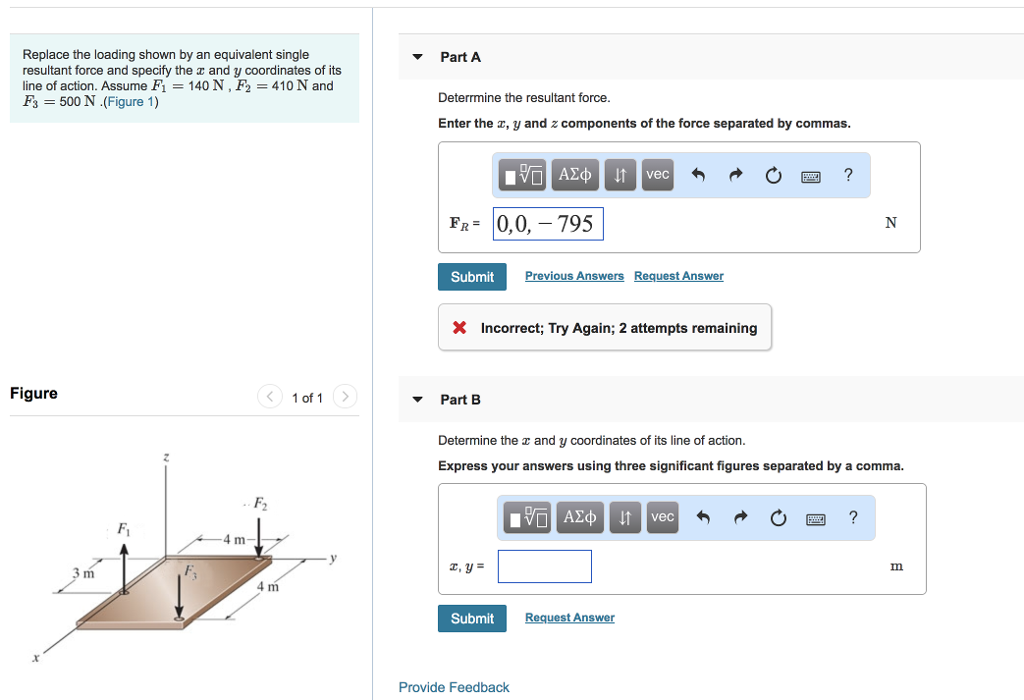Screen dimensions: 1024x700
Task: Undo last entry in Part A toolbar
Action: click(x=699, y=176)
